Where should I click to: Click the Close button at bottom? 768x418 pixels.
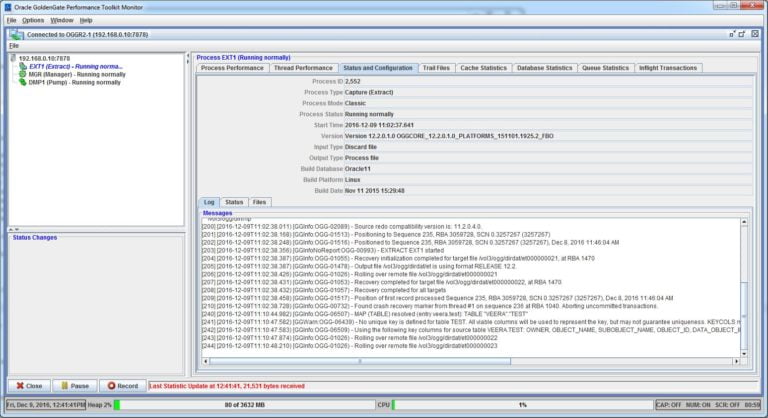[x=29, y=385]
